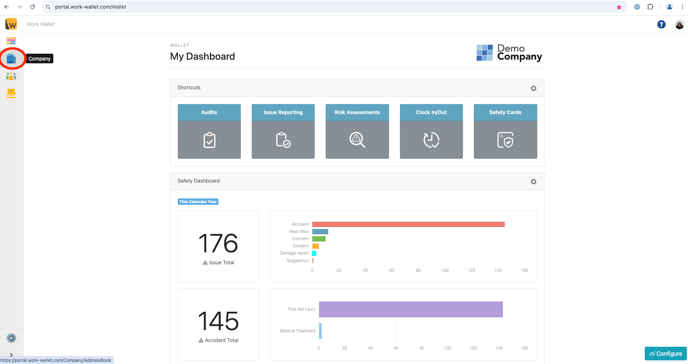Open the Company sidebar icon
This screenshot has height=364, width=688.
pos(11,59)
